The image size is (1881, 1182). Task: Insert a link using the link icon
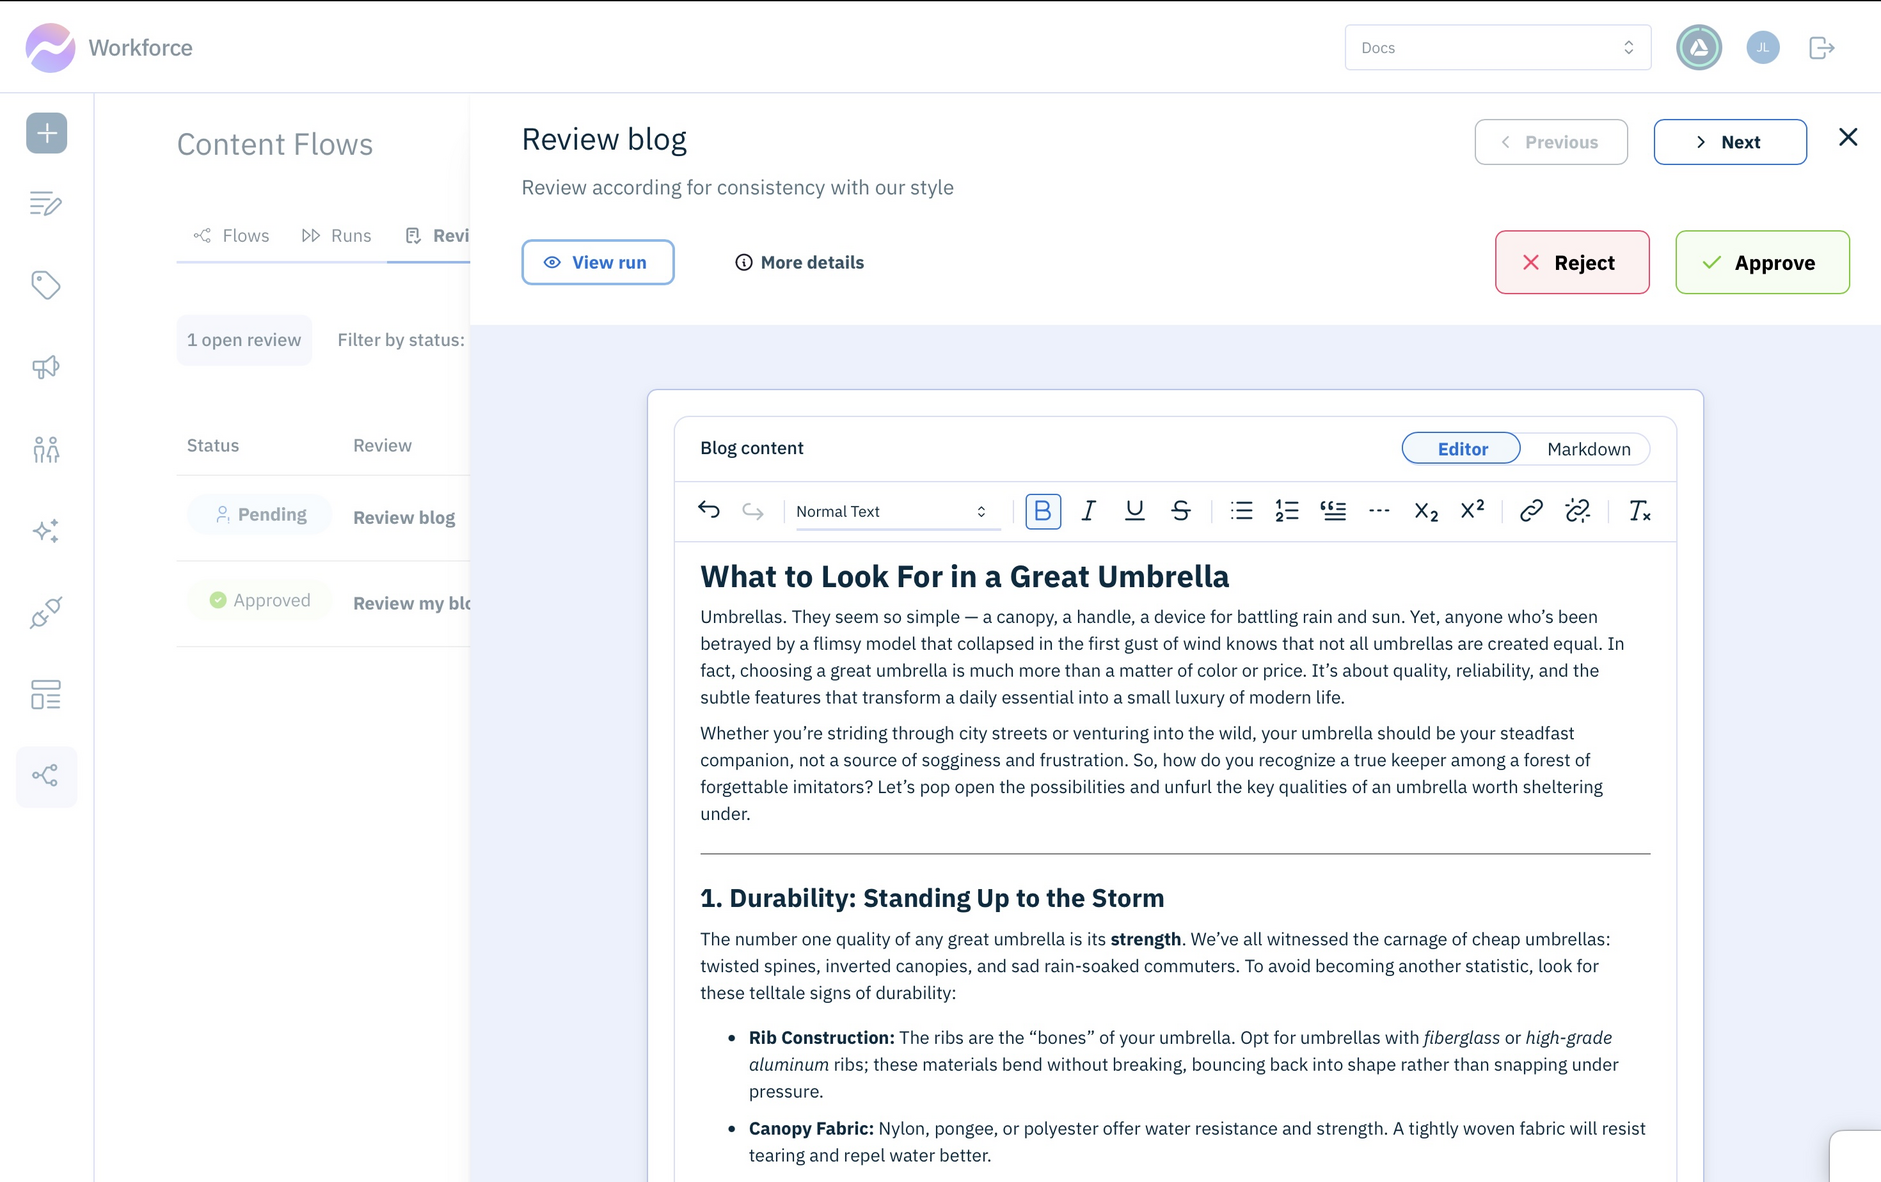pyautogui.click(x=1530, y=510)
